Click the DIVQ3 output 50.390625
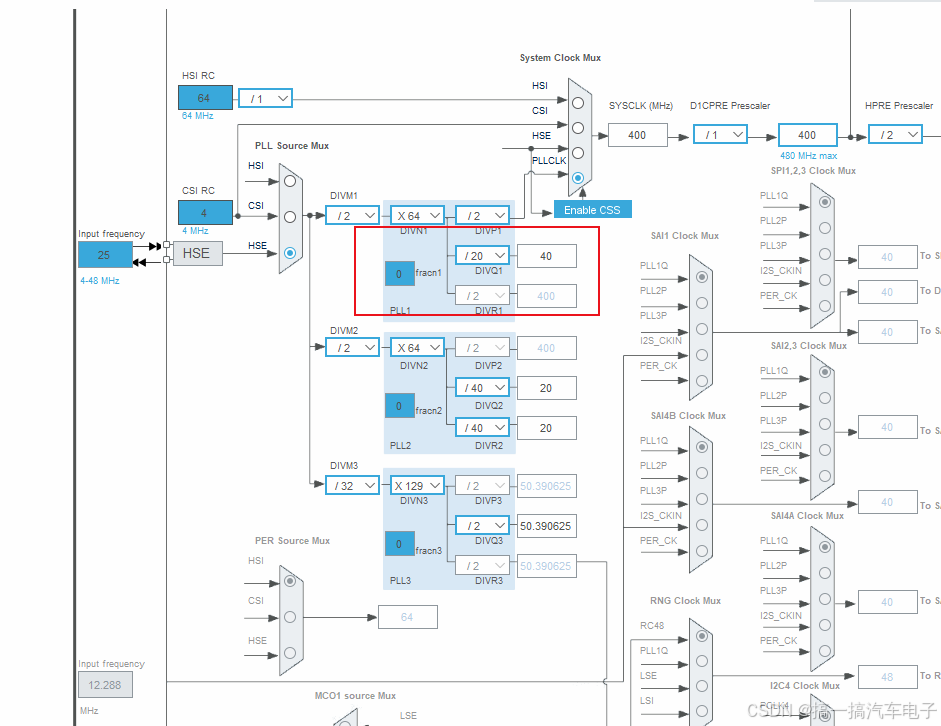 [546, 526]
